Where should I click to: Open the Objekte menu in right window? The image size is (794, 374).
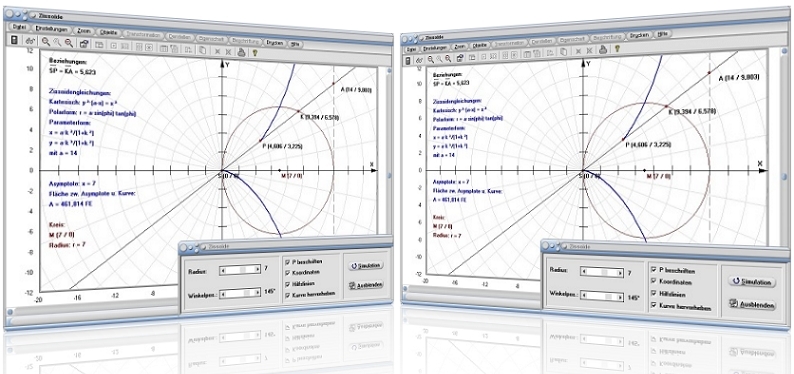(x=479, y=45)
